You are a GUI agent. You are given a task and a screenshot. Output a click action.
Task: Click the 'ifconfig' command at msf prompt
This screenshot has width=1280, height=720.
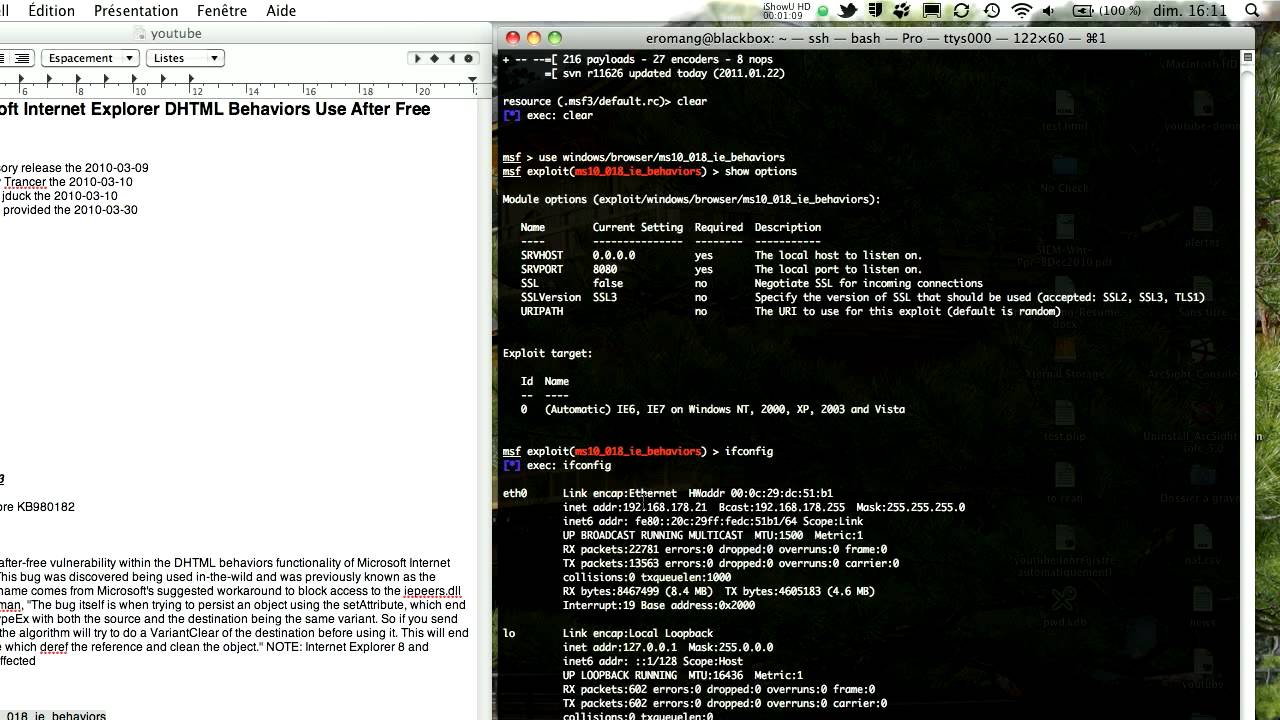point(748,451)
